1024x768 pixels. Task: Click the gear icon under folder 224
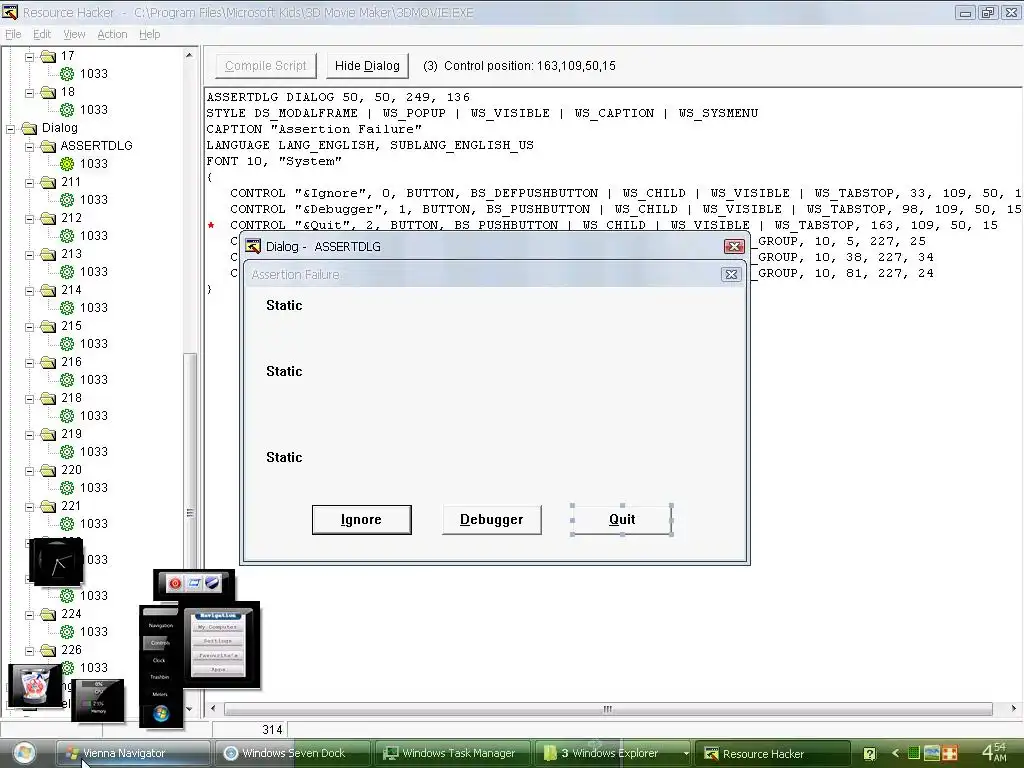[67, 632]
